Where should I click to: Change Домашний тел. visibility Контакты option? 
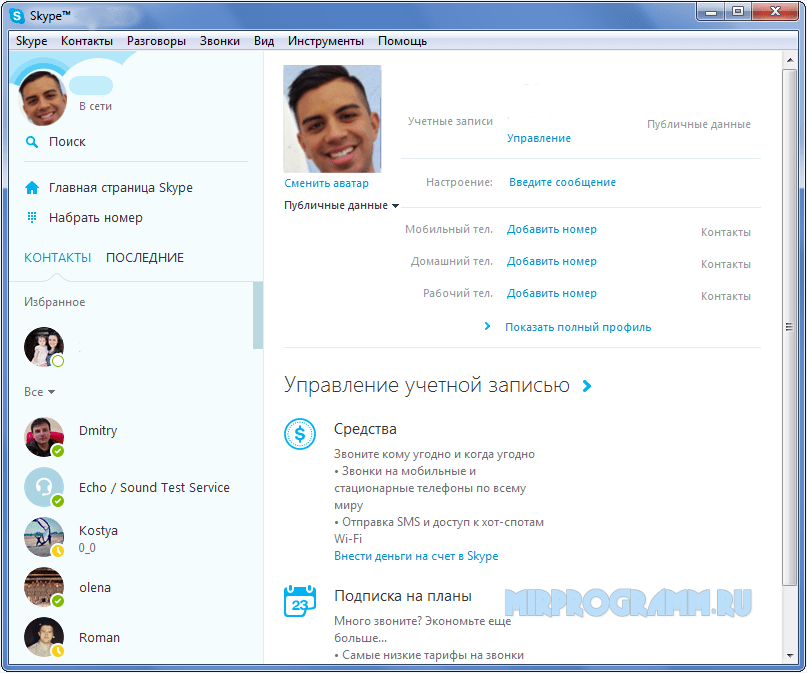click(726, 264)
